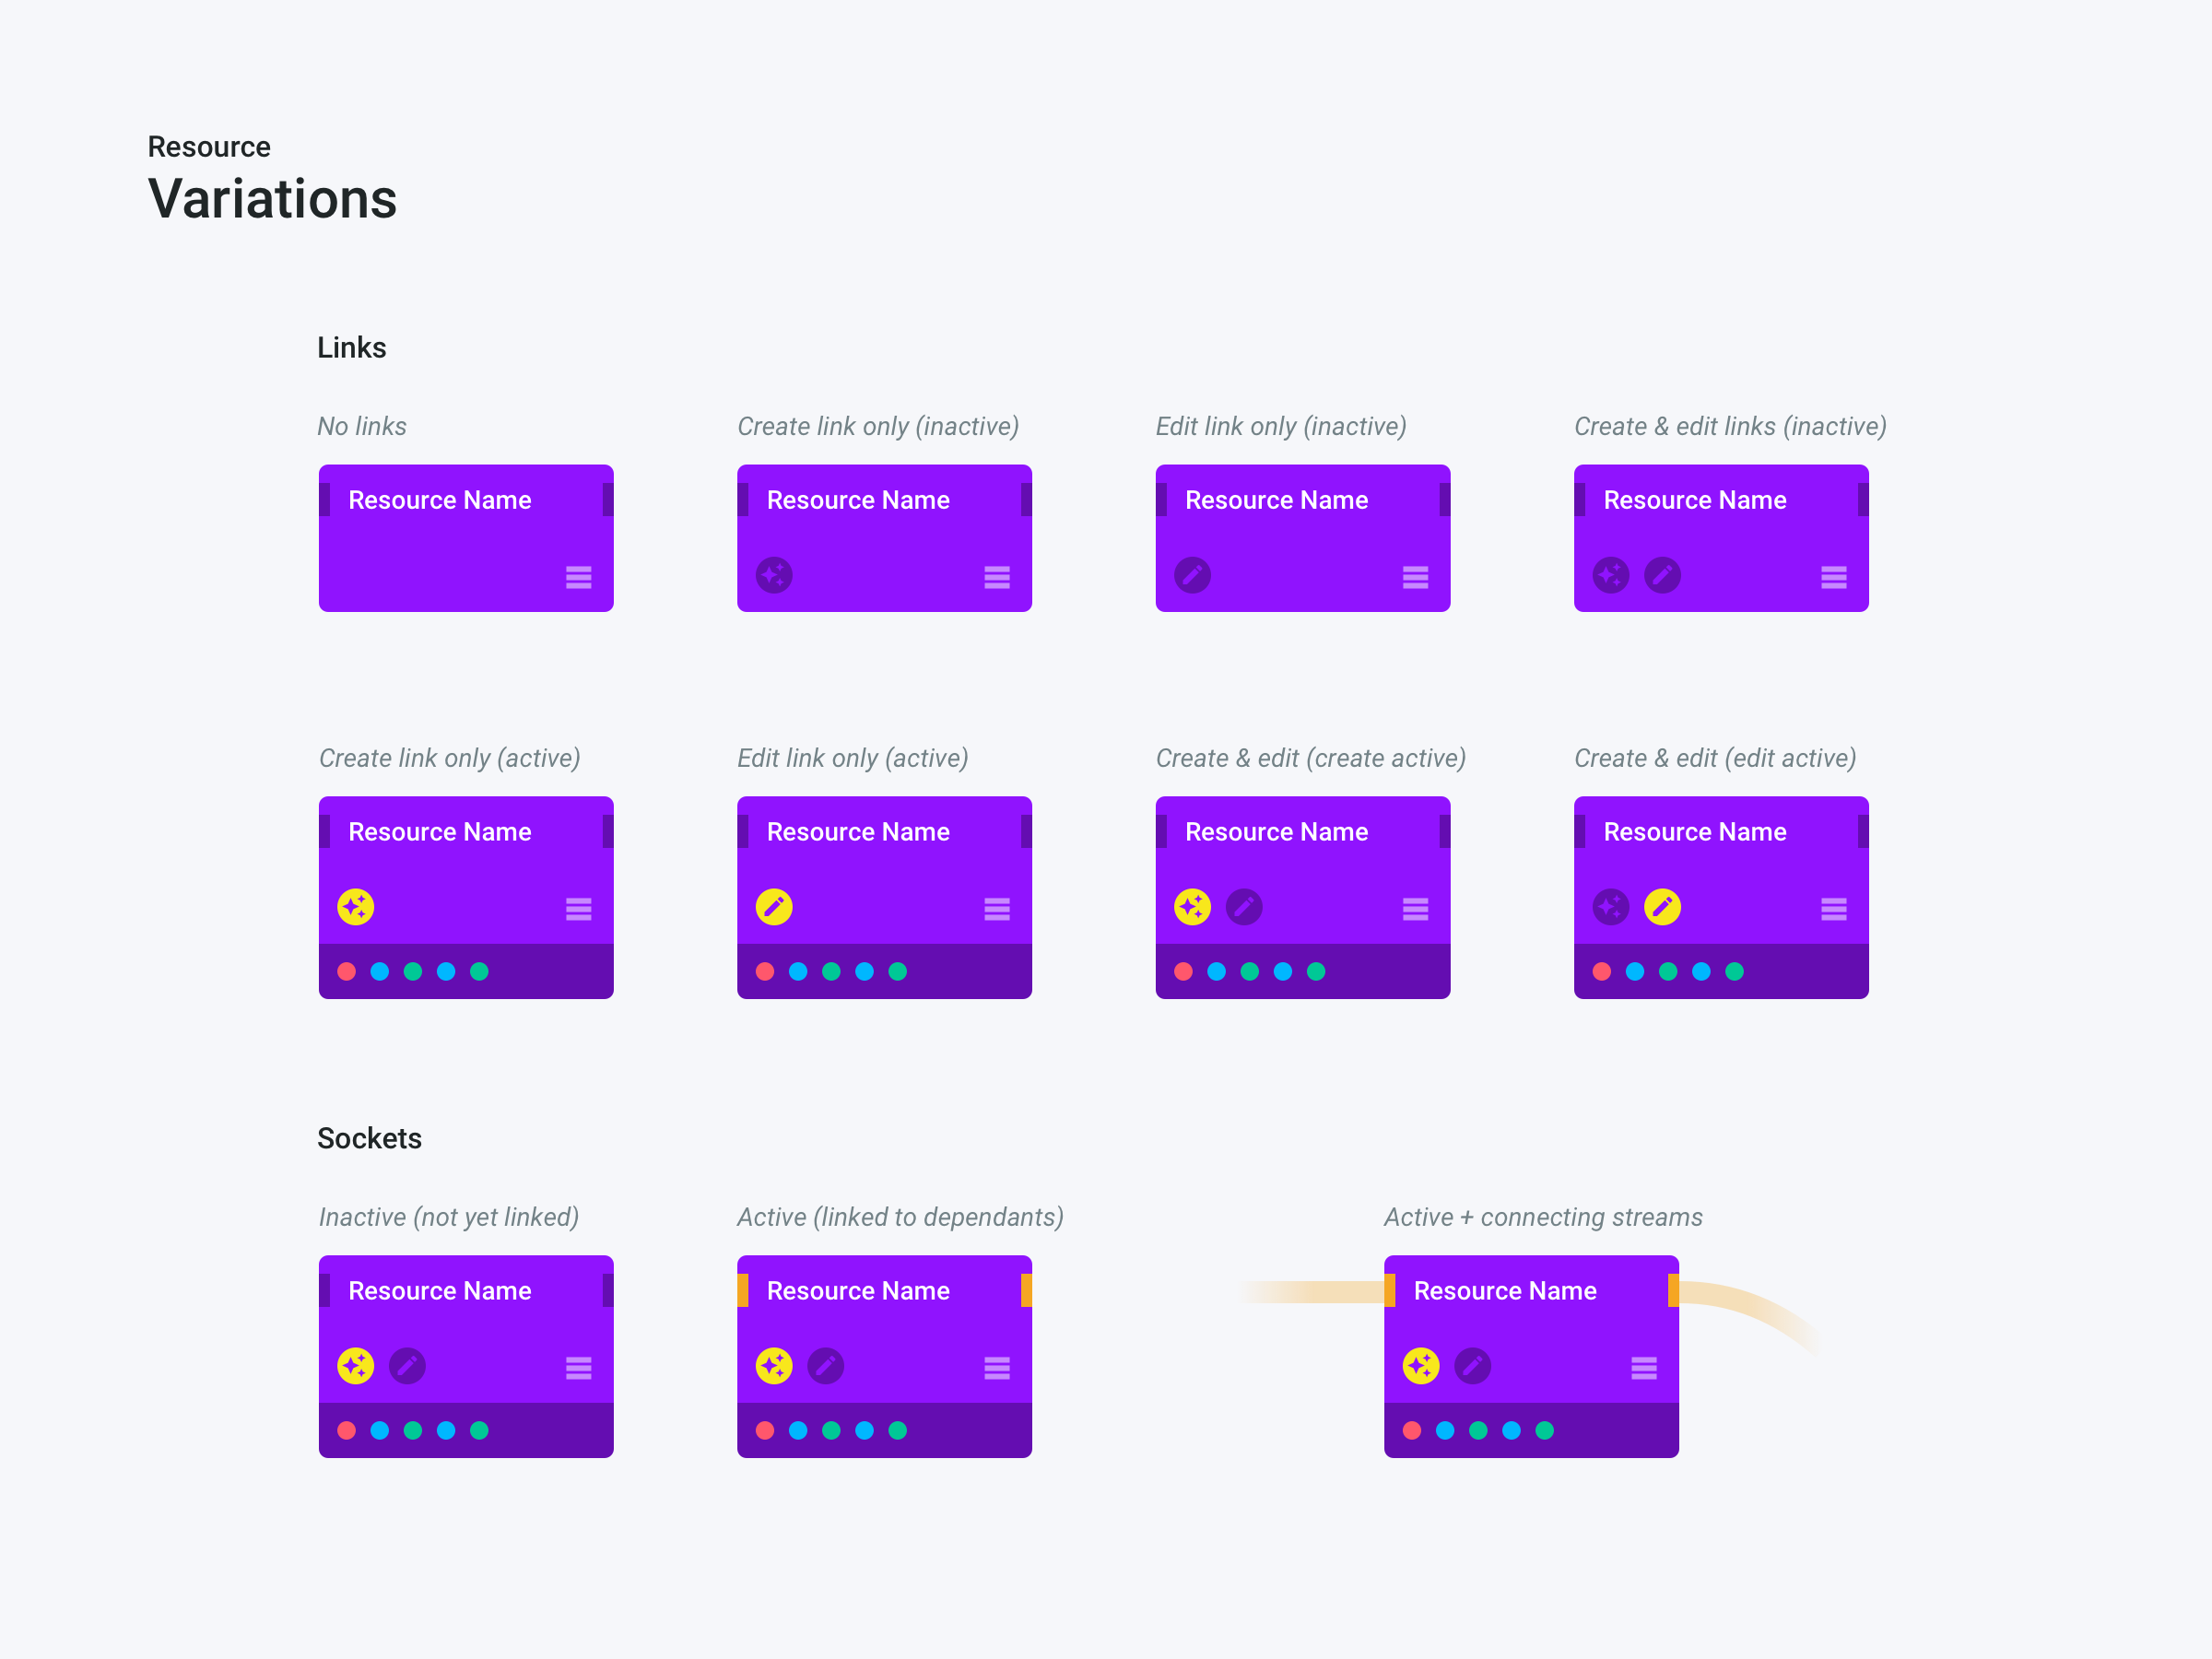Click red dot on 'Create link only (active)' card
2212x1659 pixels.
point(347,971)
